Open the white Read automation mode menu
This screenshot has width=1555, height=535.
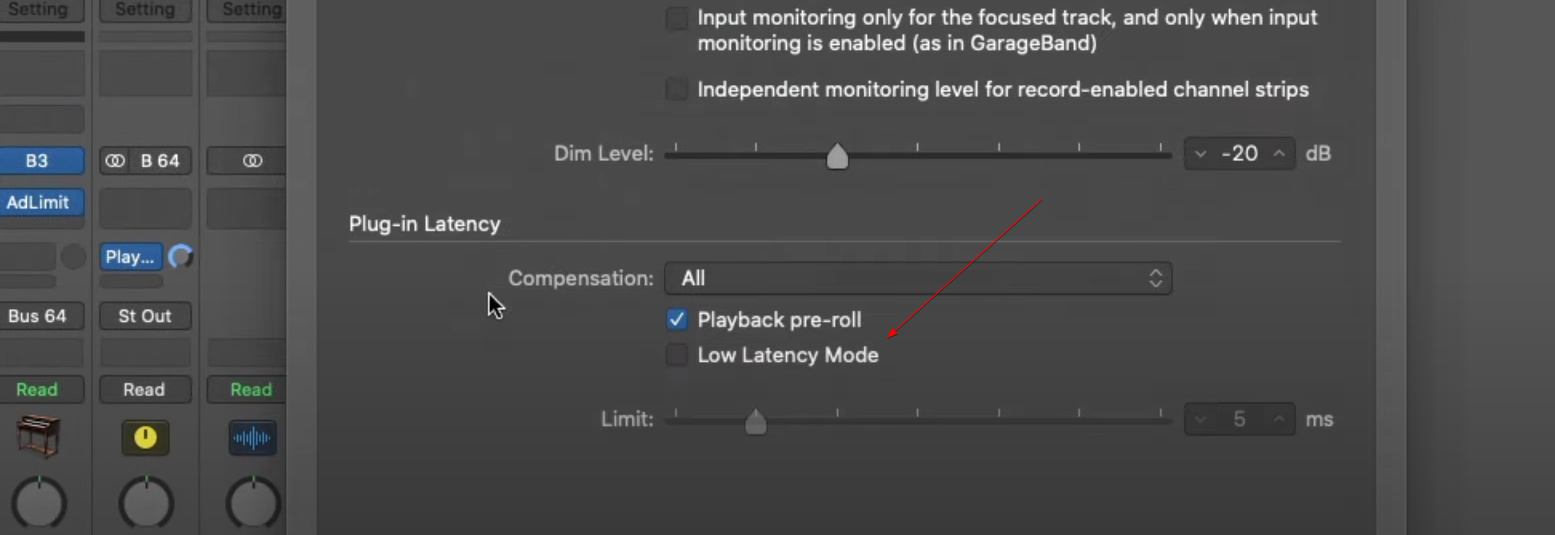click(x=145, y=389)
